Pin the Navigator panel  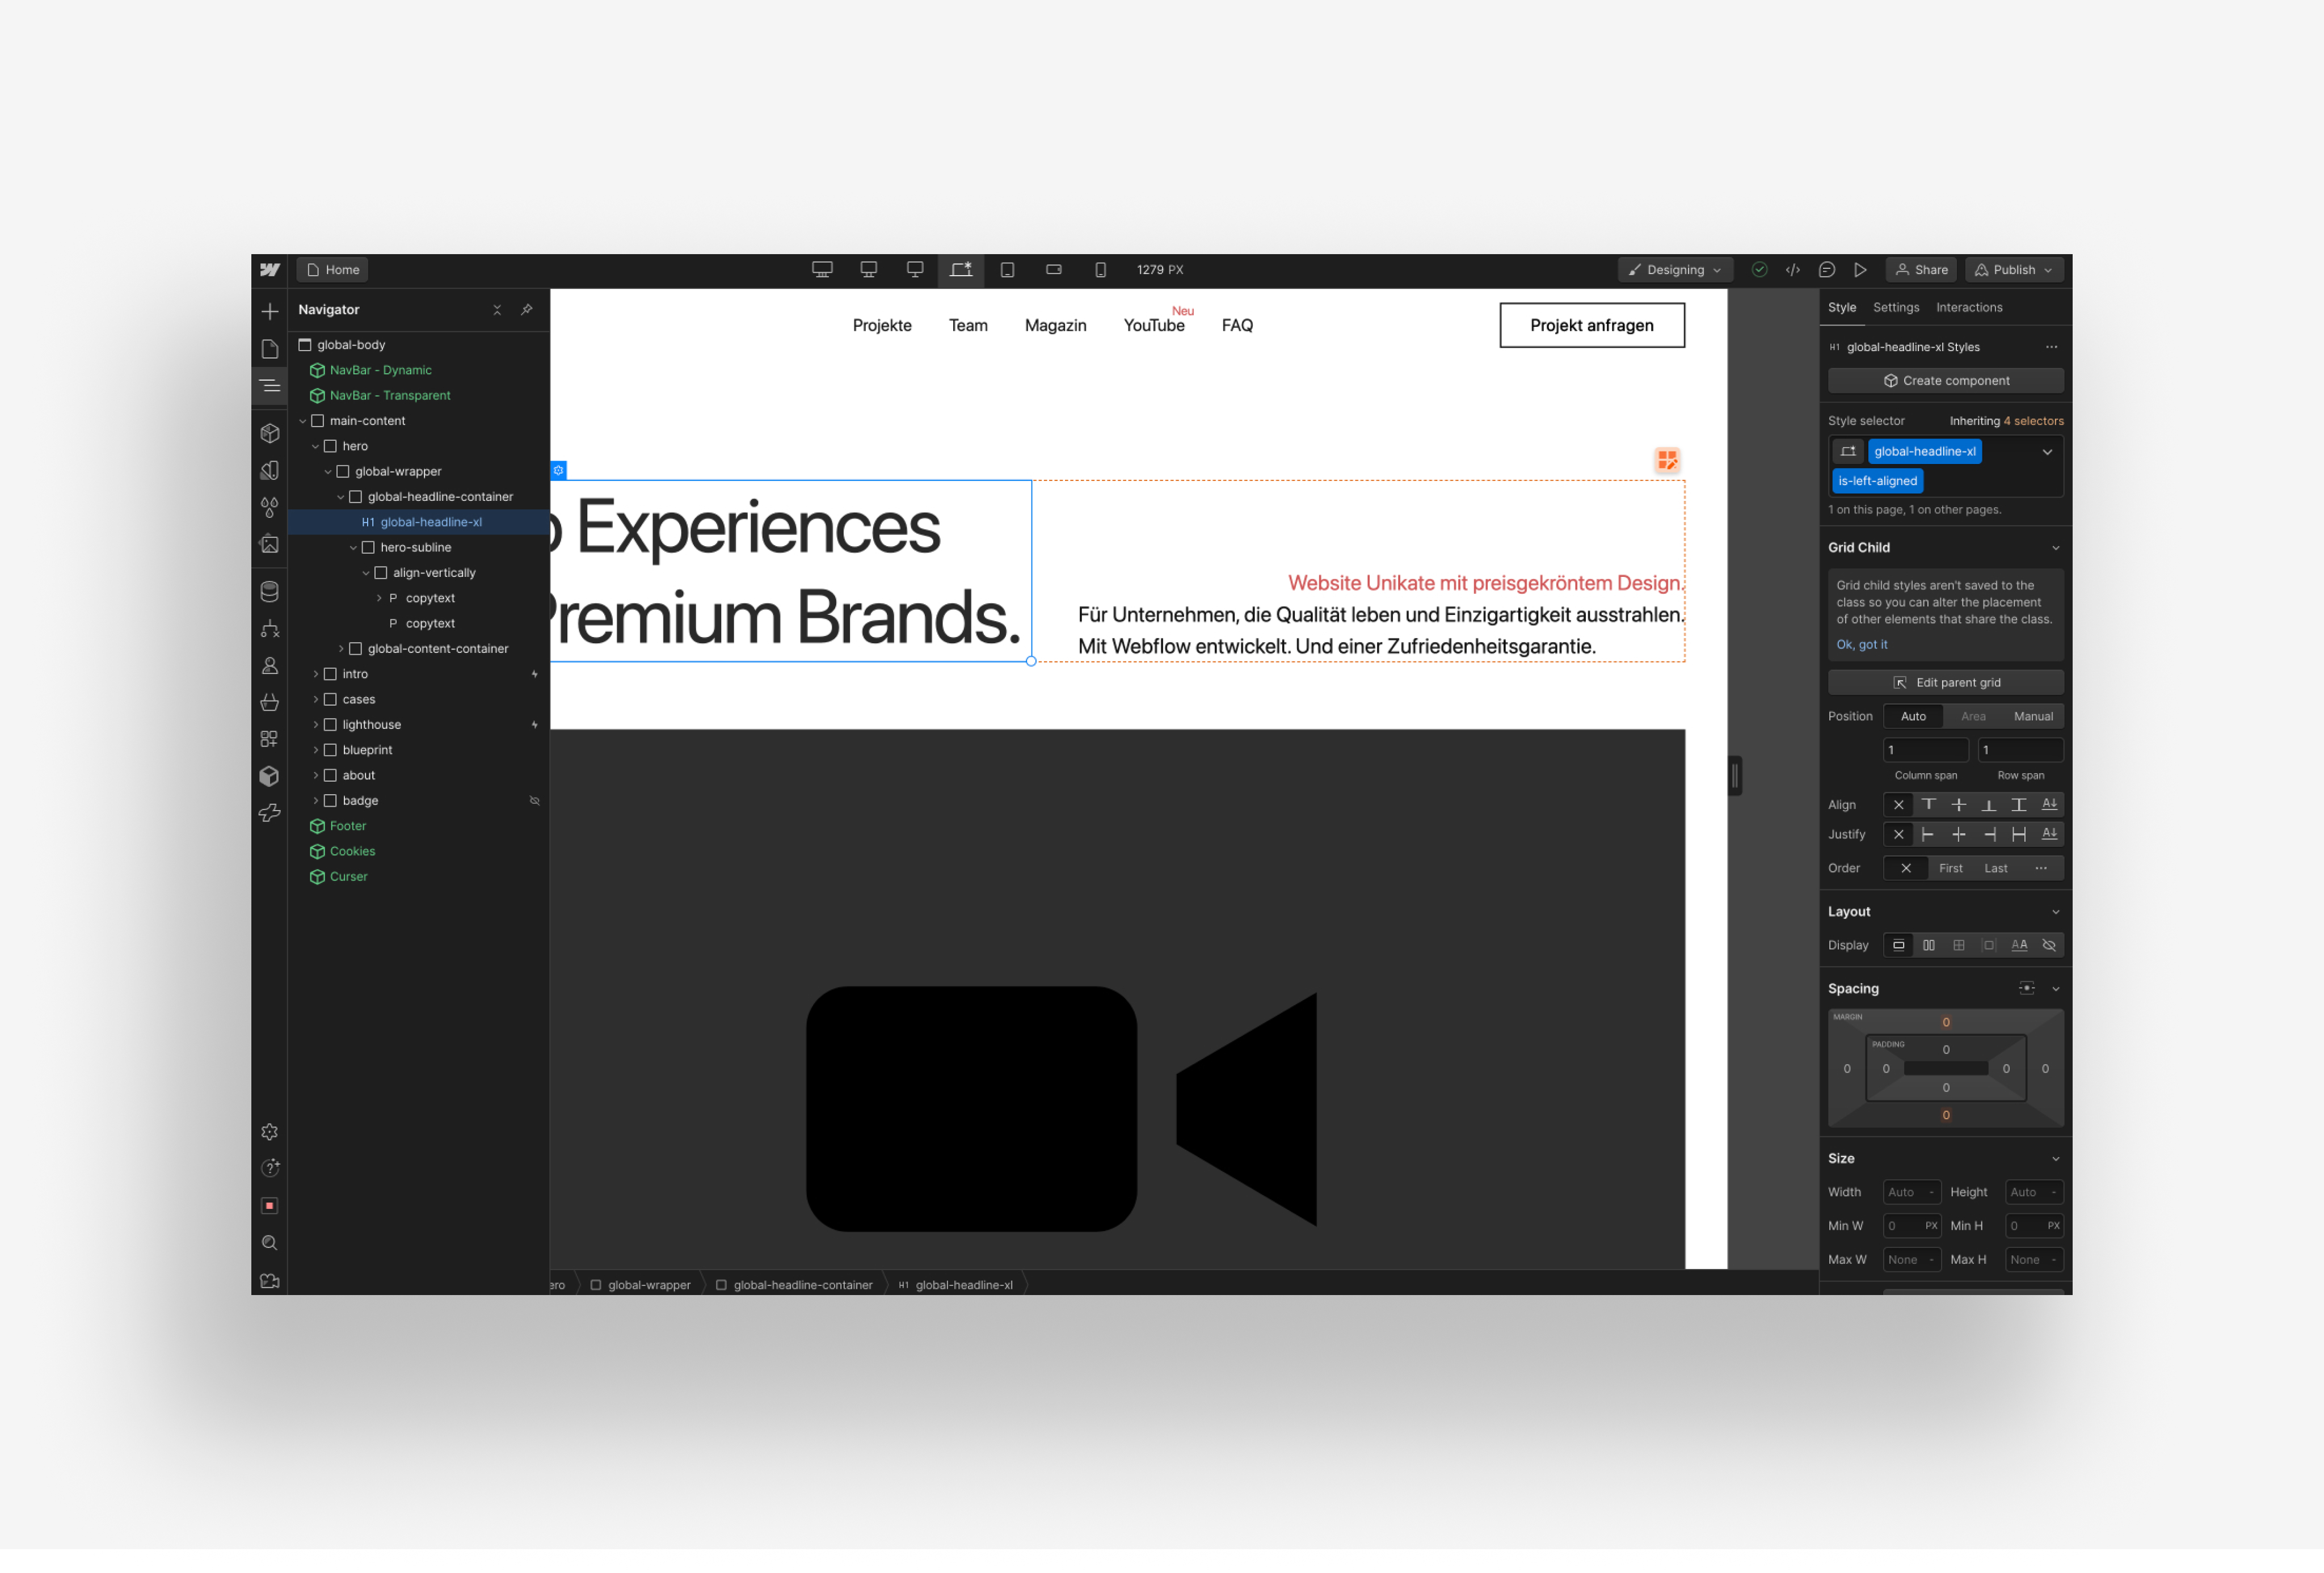(527, 310)
